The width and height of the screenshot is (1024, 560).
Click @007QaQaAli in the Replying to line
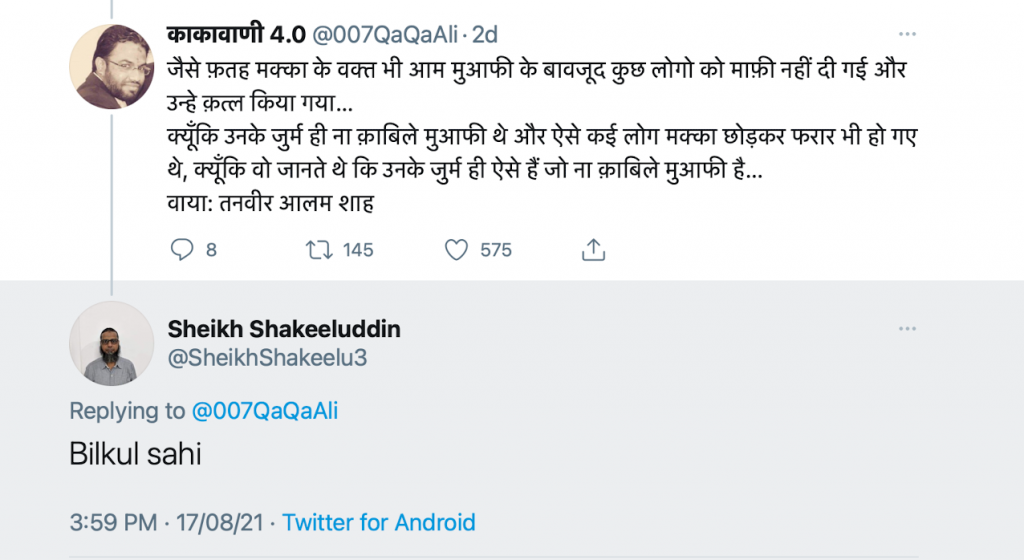pos(264,410)
